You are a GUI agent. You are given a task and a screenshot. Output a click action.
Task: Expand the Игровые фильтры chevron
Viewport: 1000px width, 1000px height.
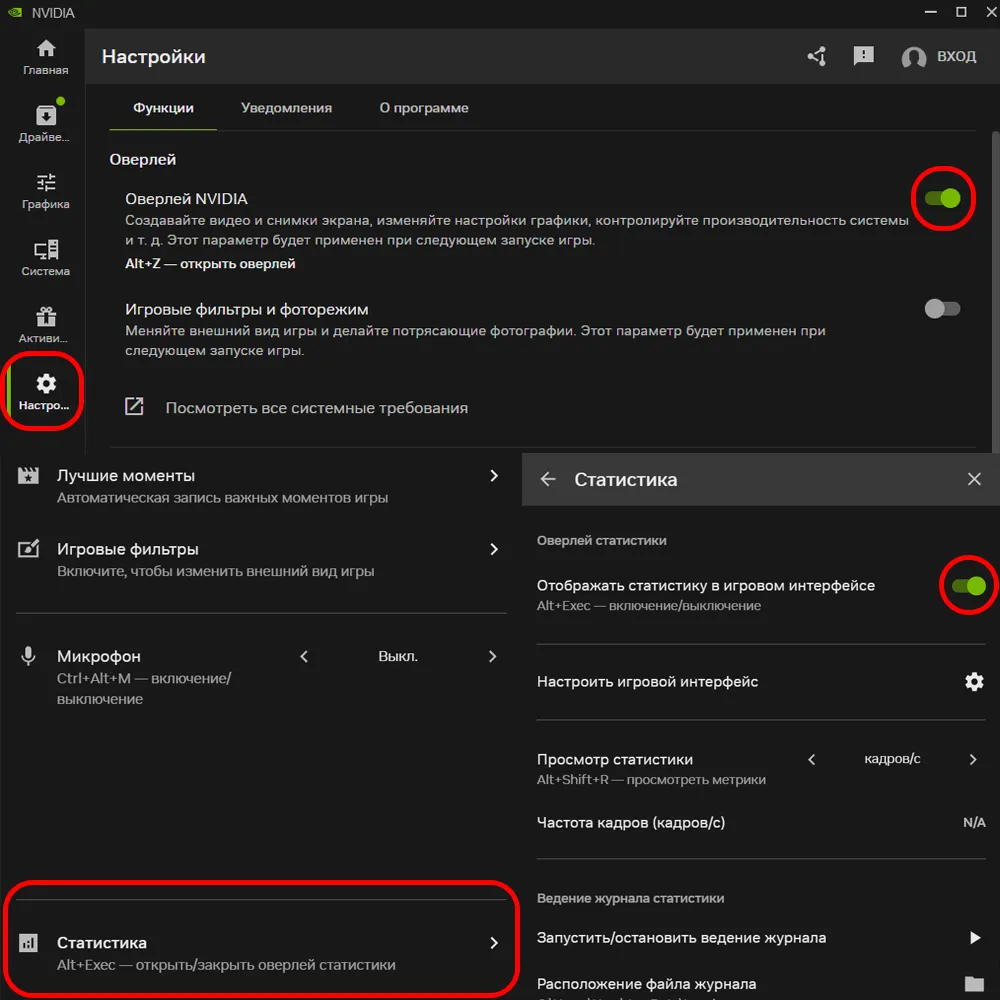pyautogui.click(x=494, y=549)
